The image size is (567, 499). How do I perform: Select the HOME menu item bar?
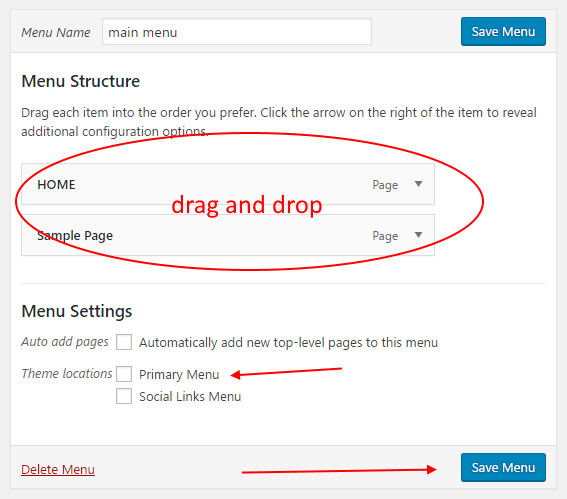tap(228, 184)
